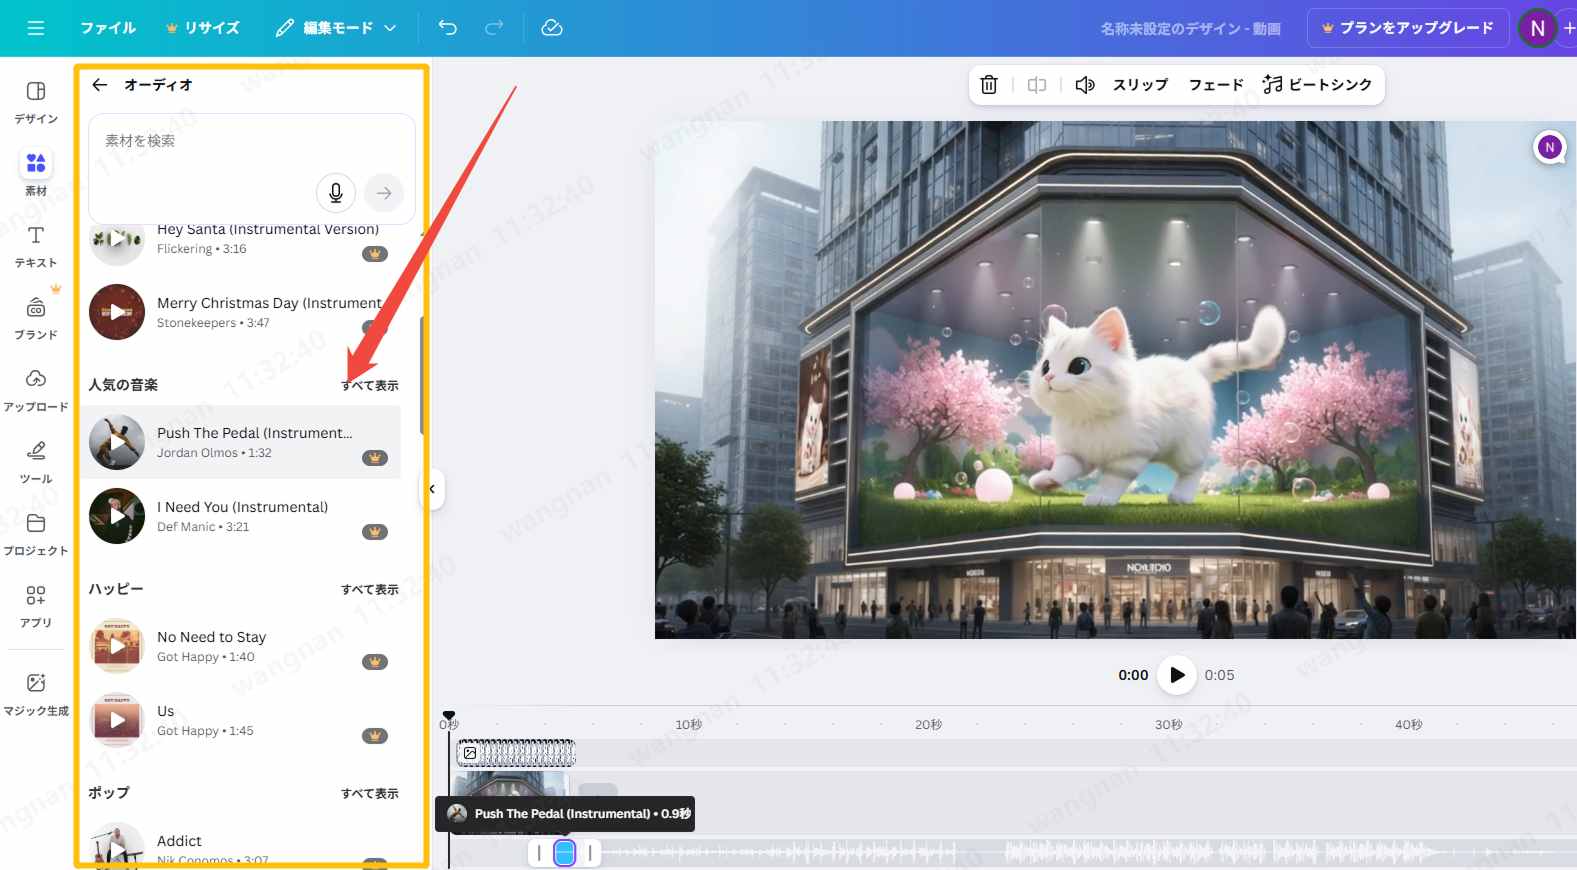Image resolution: width=1577 pixels, height=870 pixels.
Task: Check the cloud save status icon
Action: (552, 28)
